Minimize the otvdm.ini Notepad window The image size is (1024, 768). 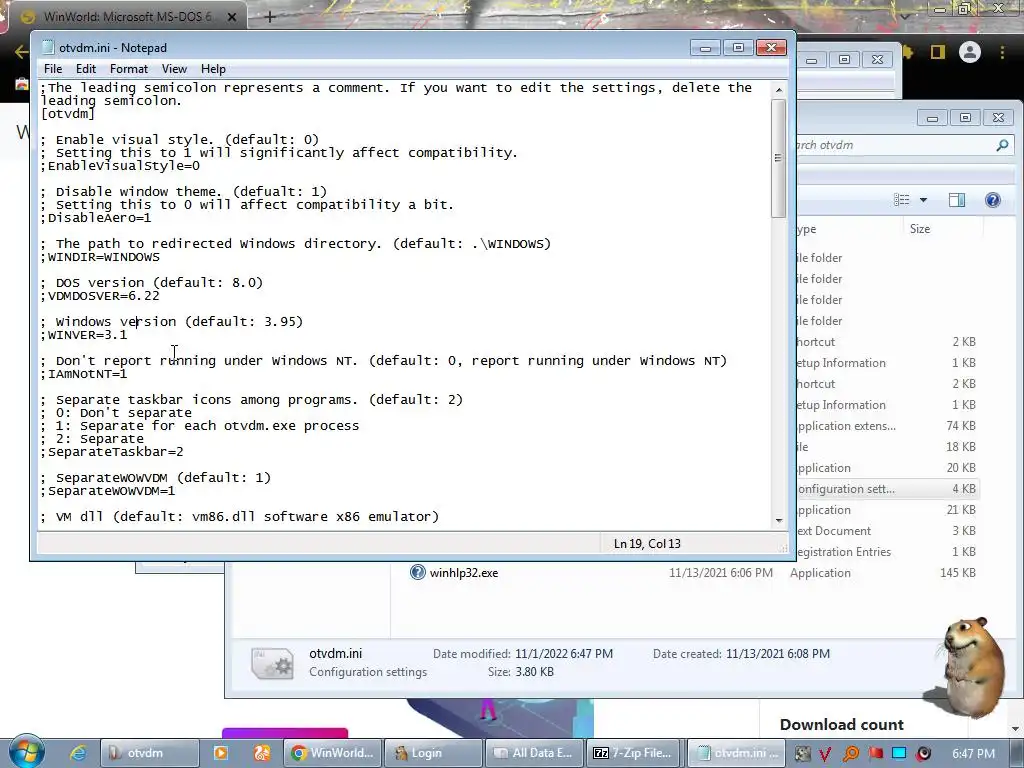pos(706,48)
